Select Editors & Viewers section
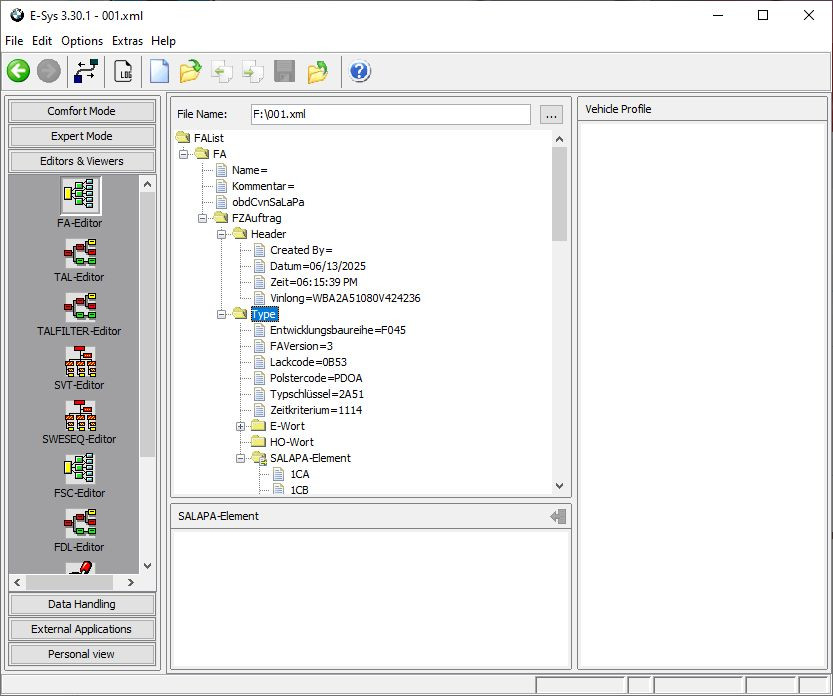The height and width of the screenshot is (696, 833). pyautogui.click(x=82, y=161)
